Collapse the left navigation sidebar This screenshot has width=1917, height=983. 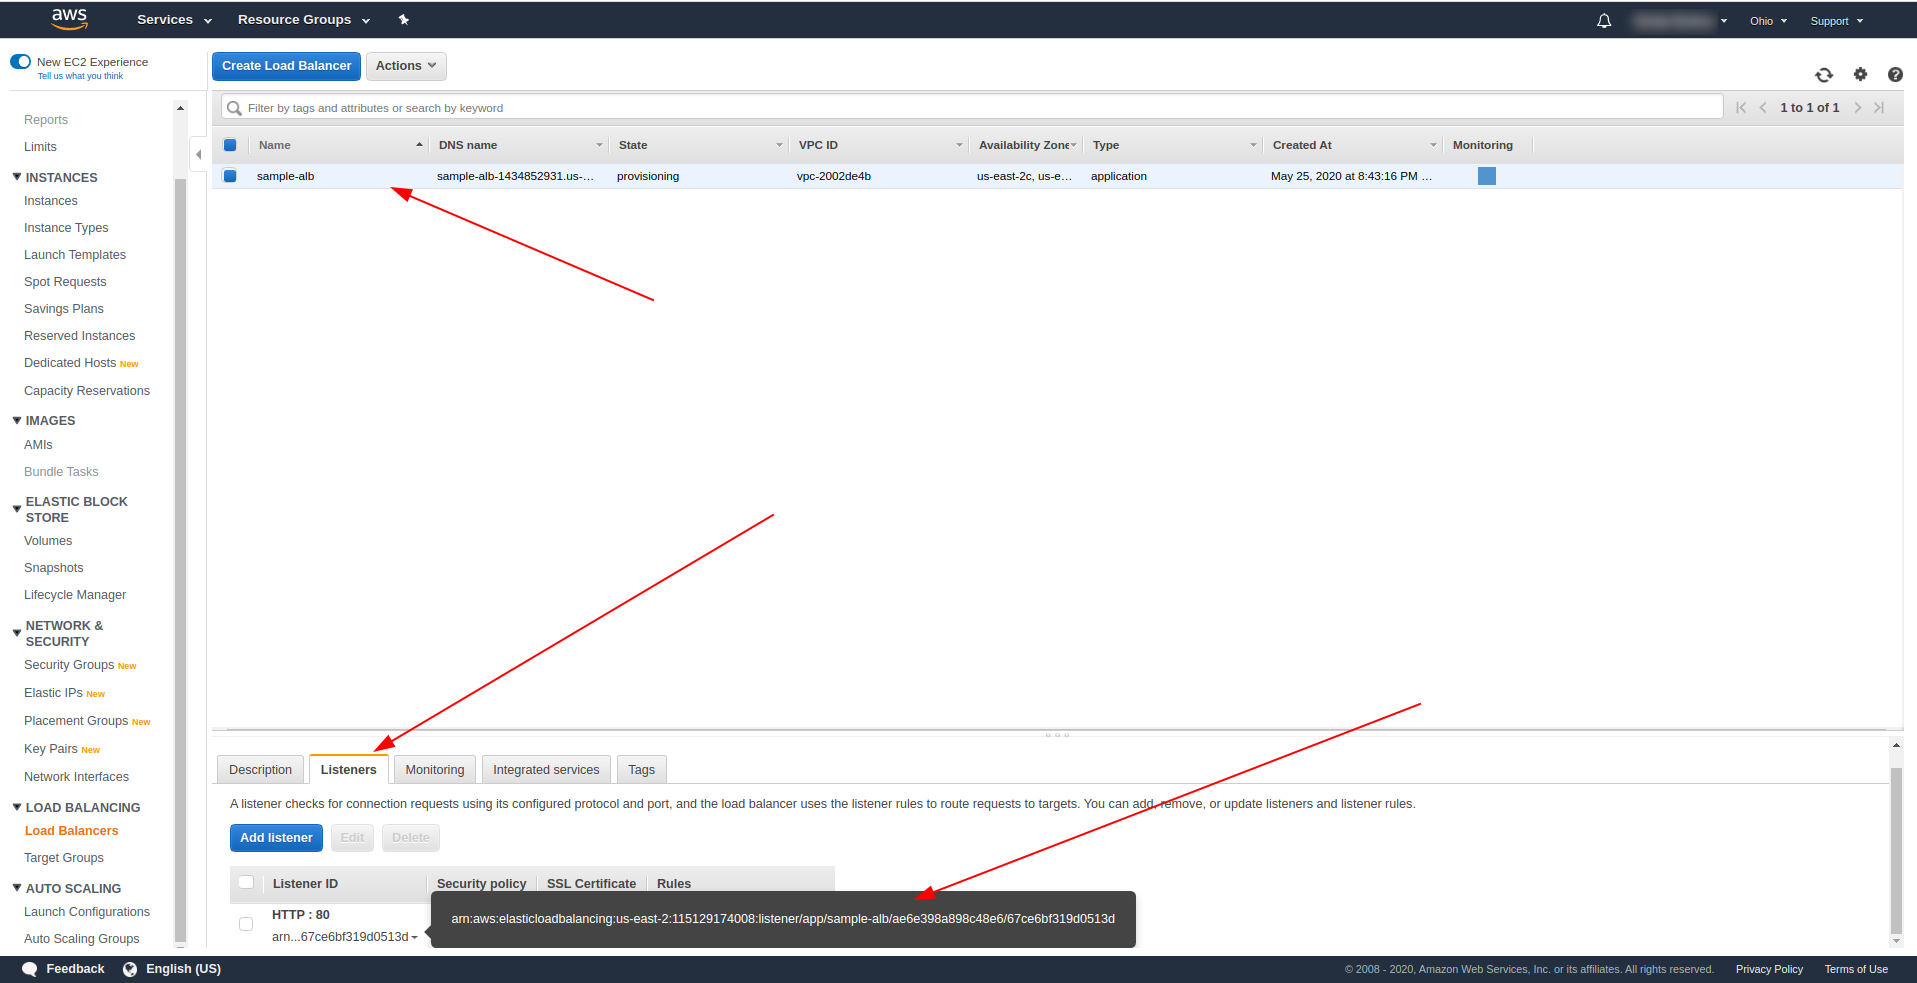[198, 154]
